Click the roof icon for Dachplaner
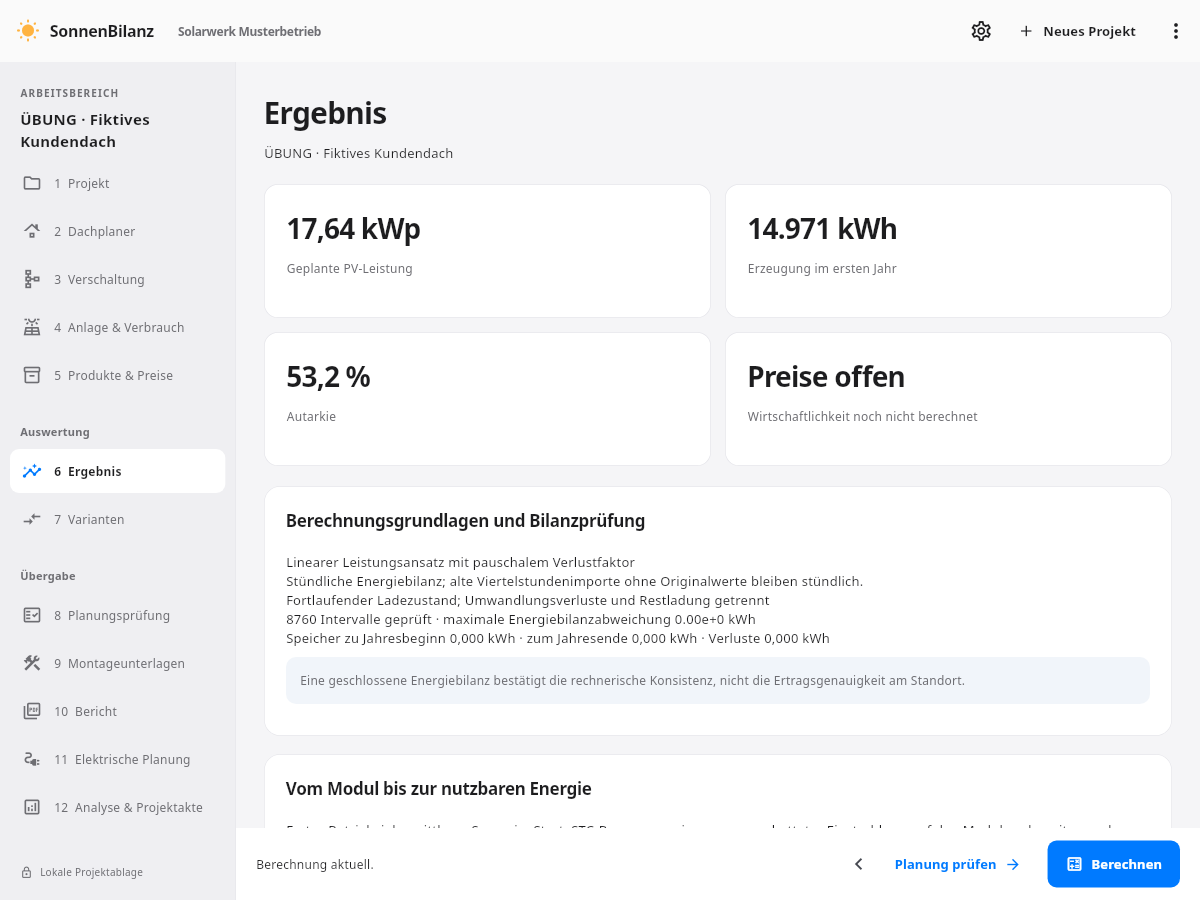Viewport: 1200px width, 900px height. pyautogui.click(x=32, y=231)
